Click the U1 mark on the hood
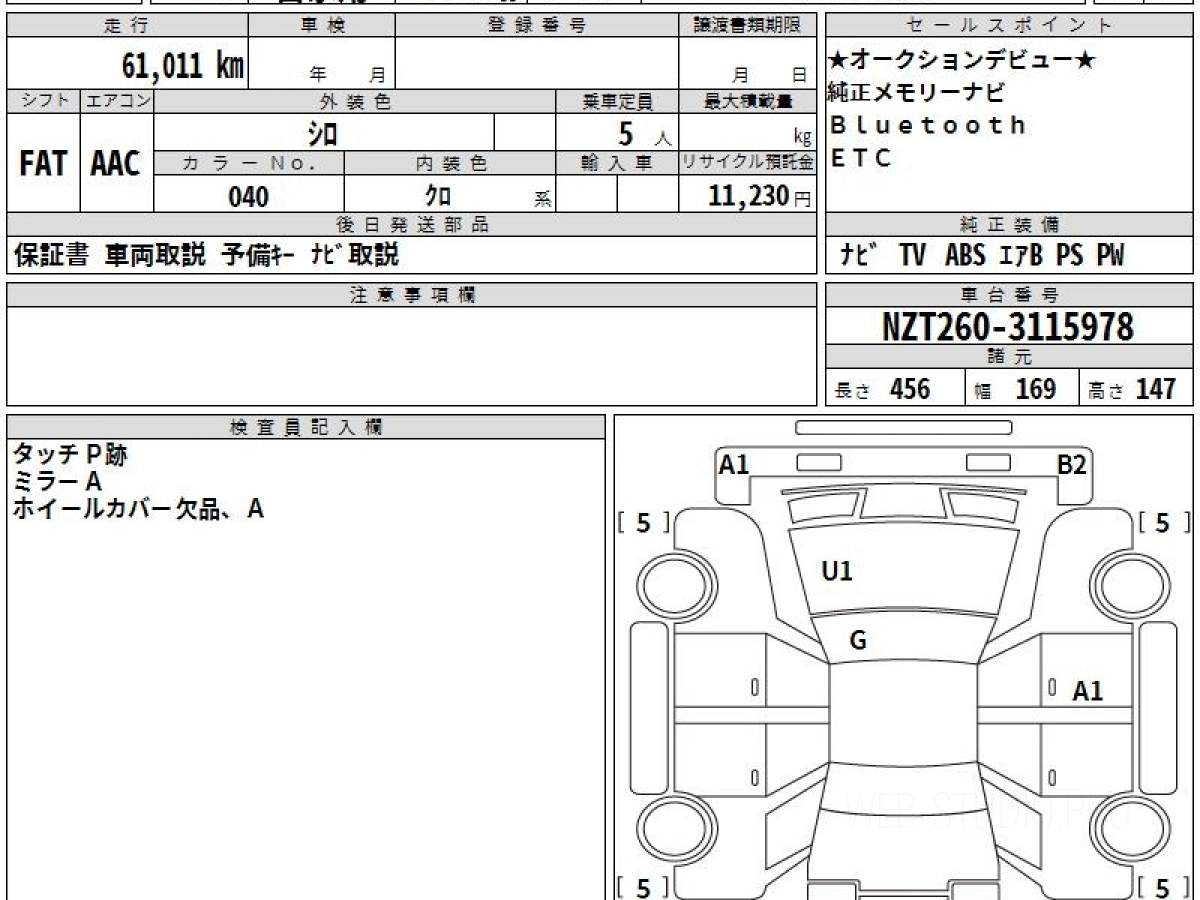The width and height of the screenshot is (1200, 900). click(x=837, y=572)
